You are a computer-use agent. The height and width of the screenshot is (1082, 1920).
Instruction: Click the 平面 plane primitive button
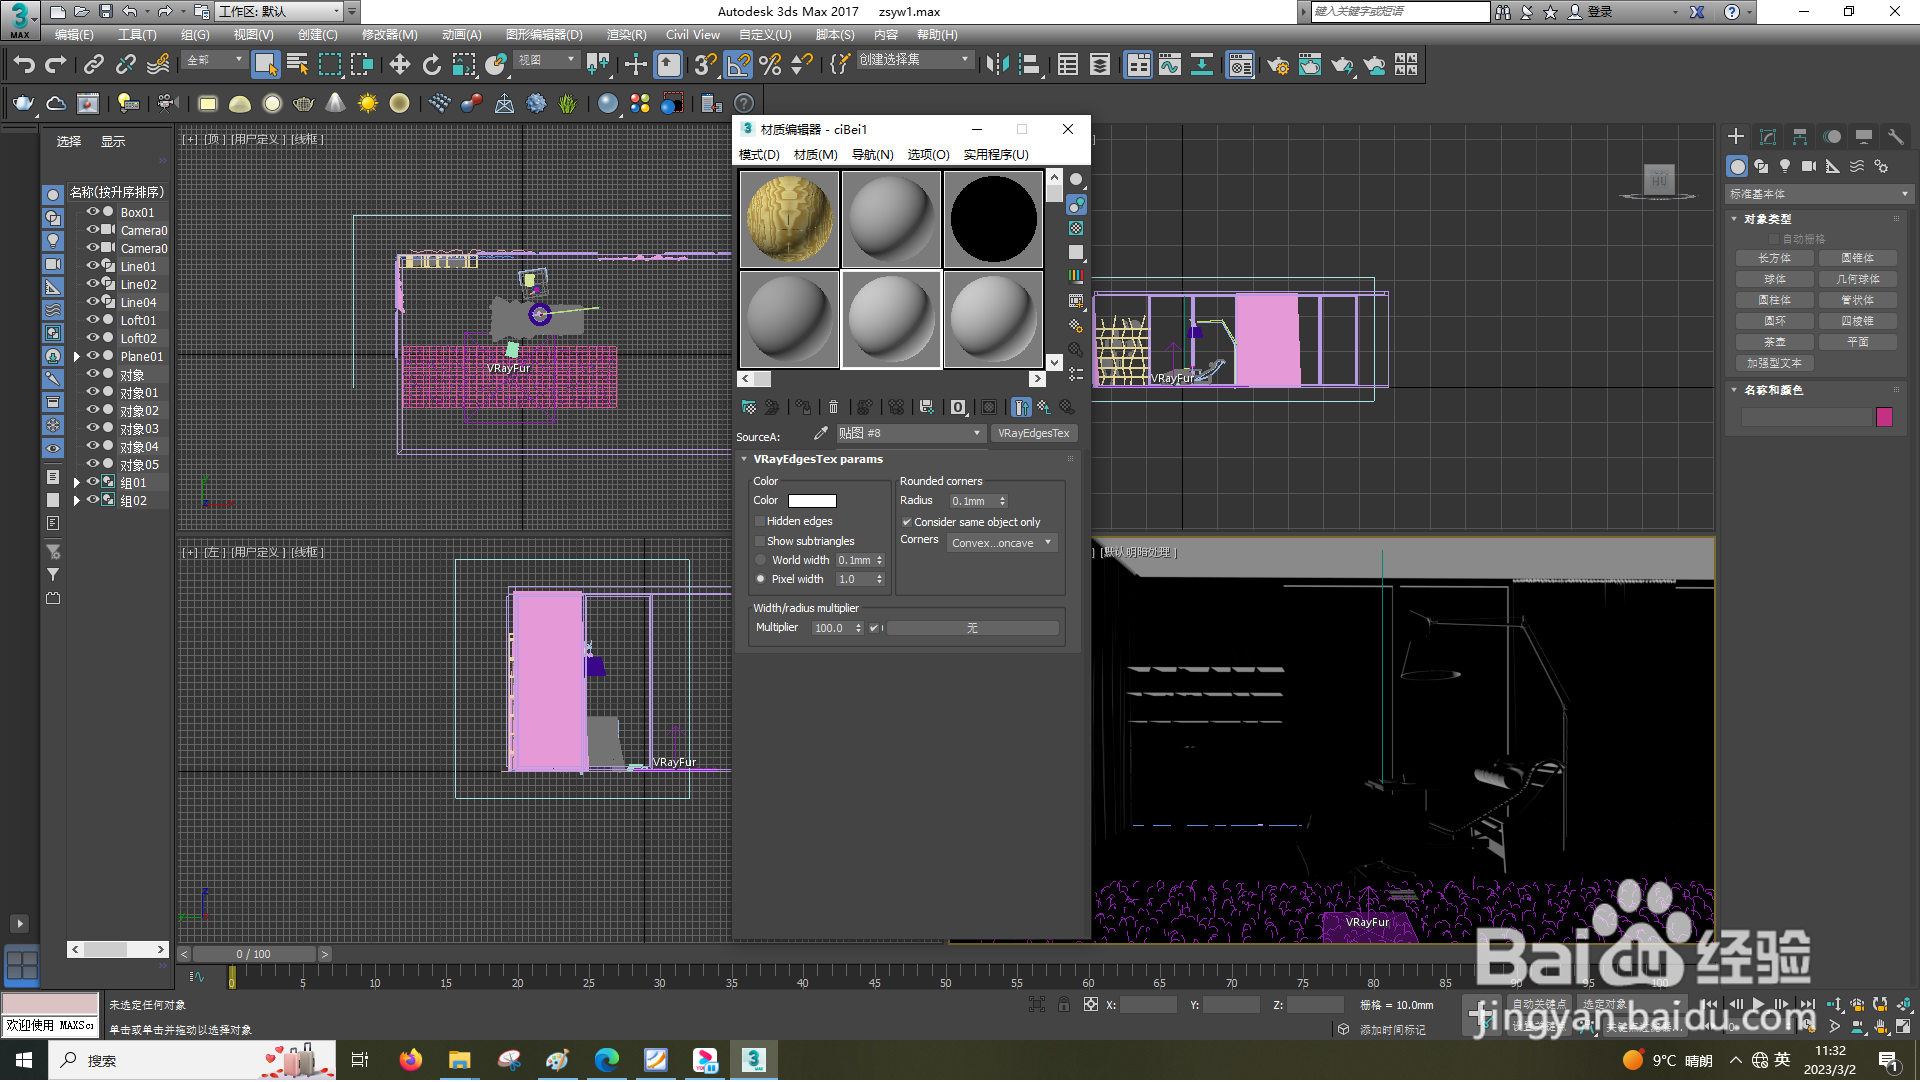tap(1858, 342)
